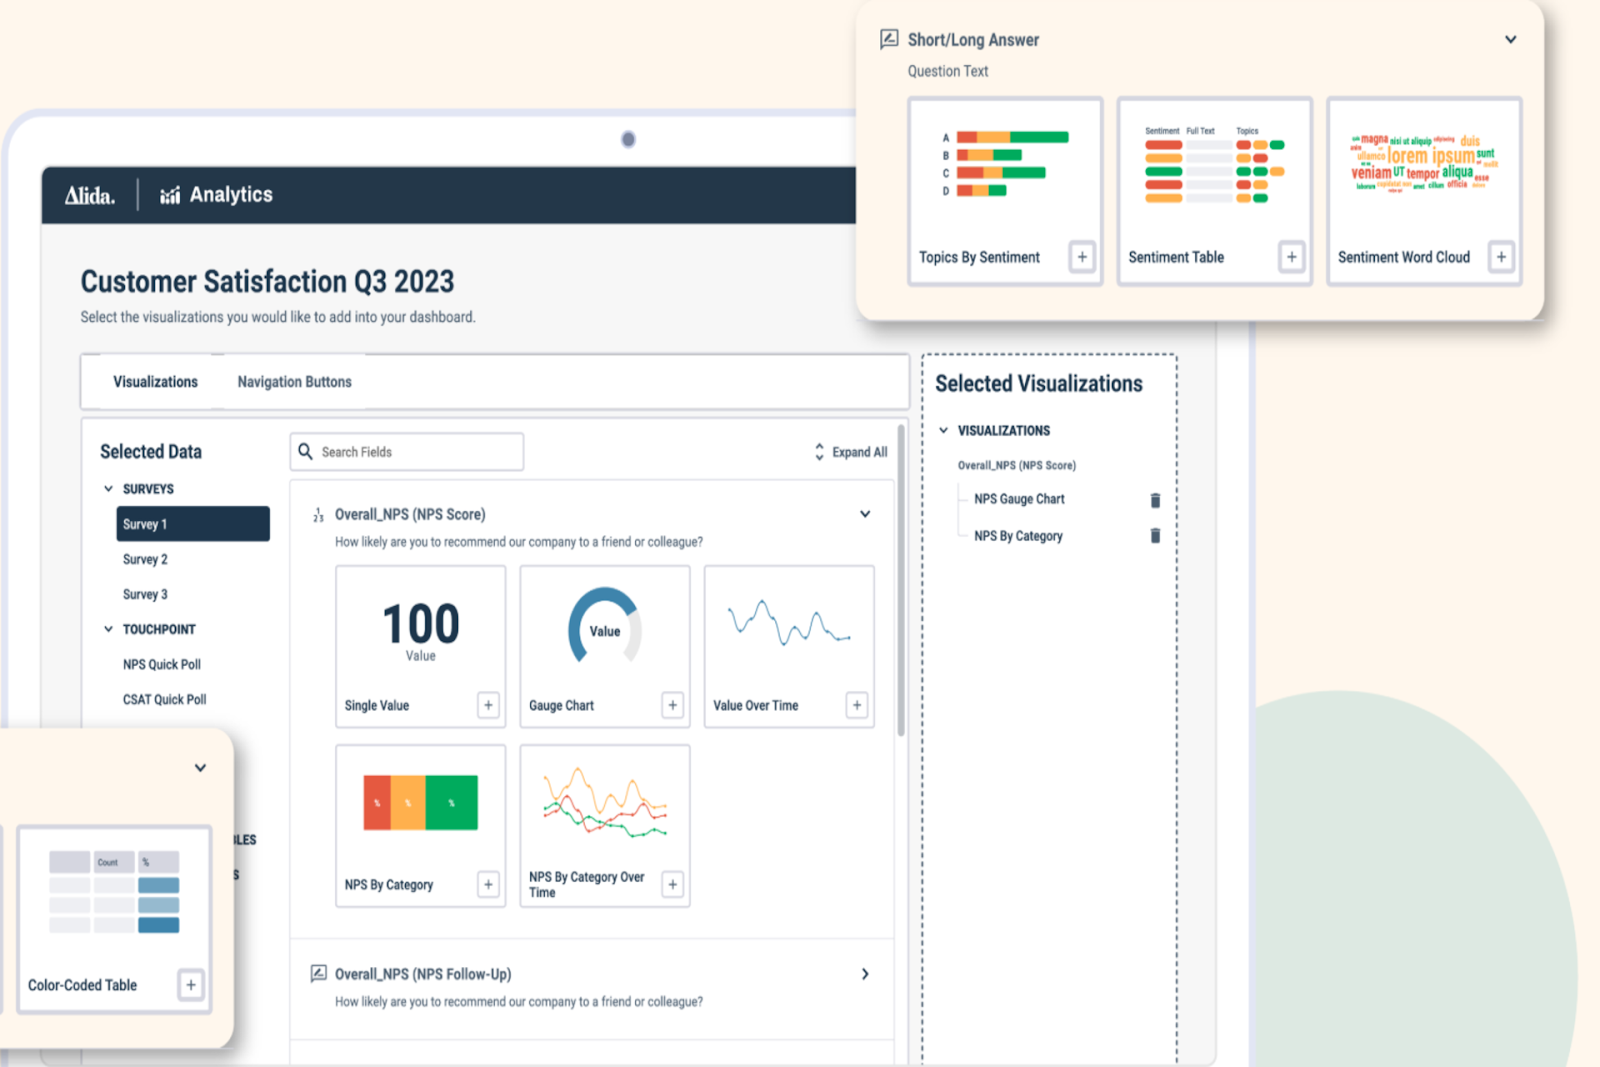Open the Sentiment Word Cloud thumbnail
The image size is (1600, 1067).
point(1424,165)
